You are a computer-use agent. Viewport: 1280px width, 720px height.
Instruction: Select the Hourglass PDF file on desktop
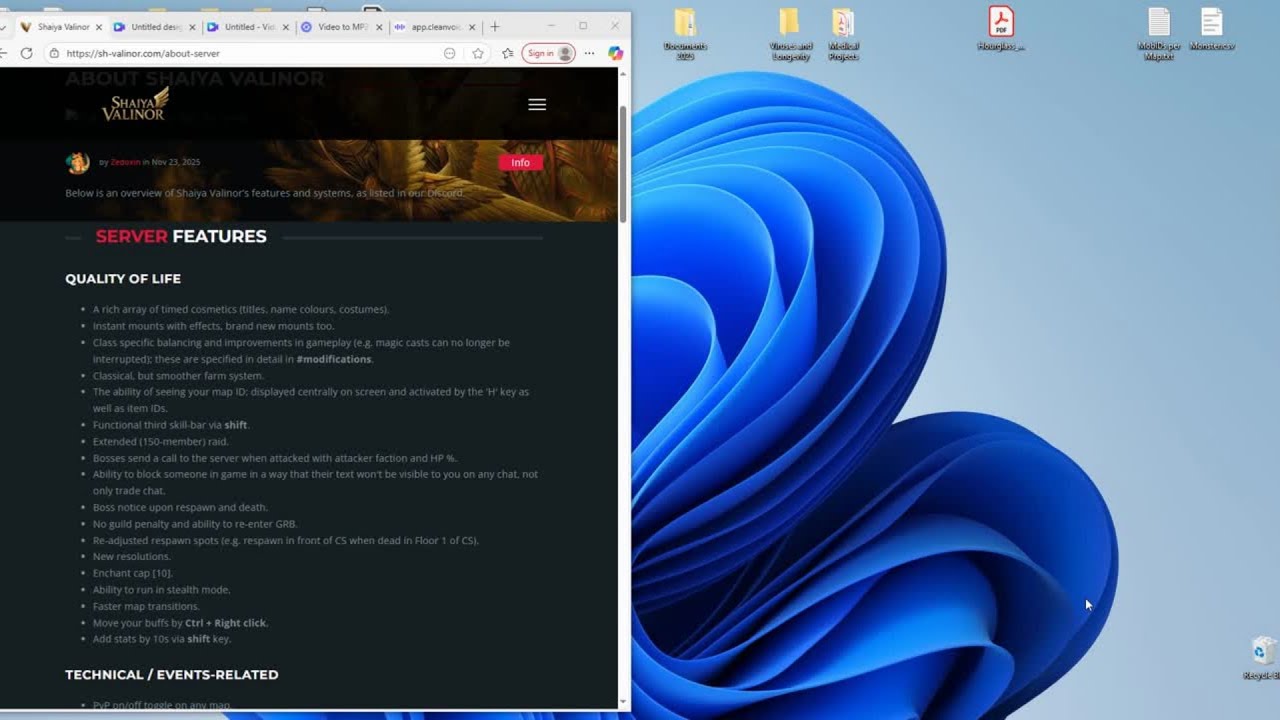pyautogui.click(x=1001, y=29)
